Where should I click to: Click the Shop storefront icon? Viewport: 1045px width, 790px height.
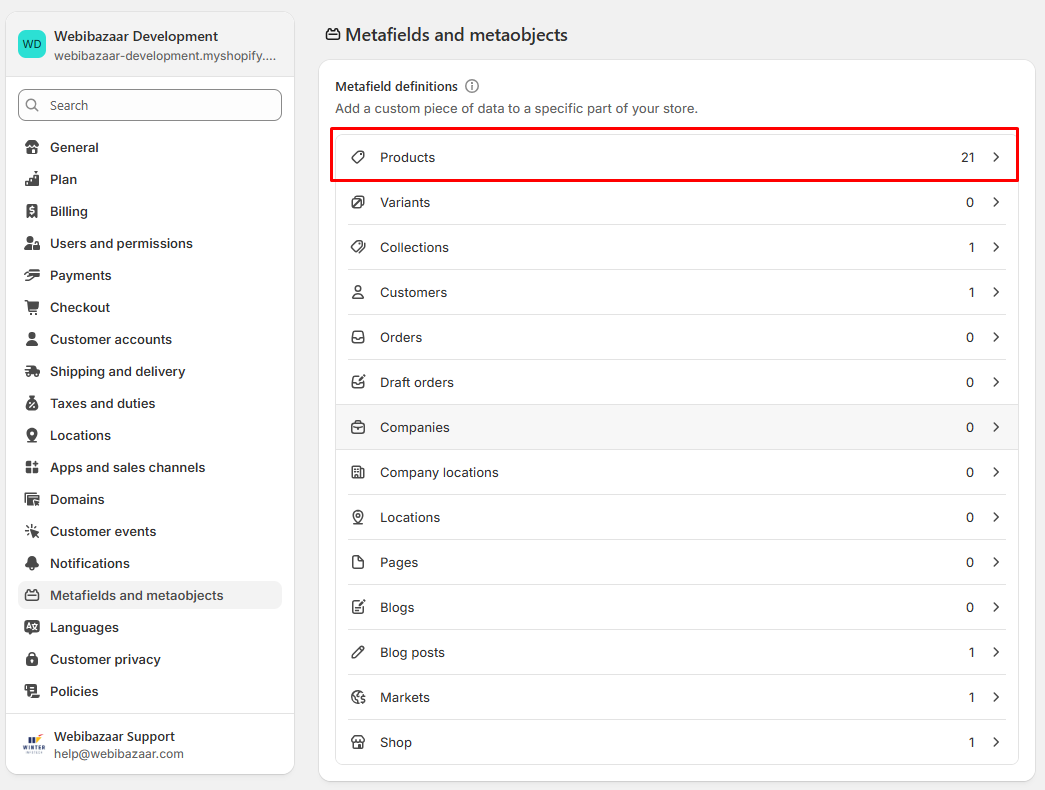tap(358, 742)
